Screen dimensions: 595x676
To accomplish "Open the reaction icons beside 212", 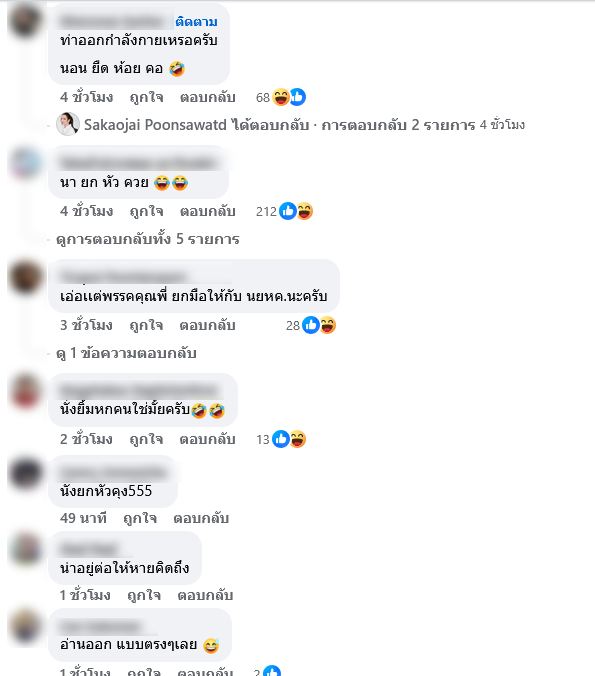I will click(296, 211).
